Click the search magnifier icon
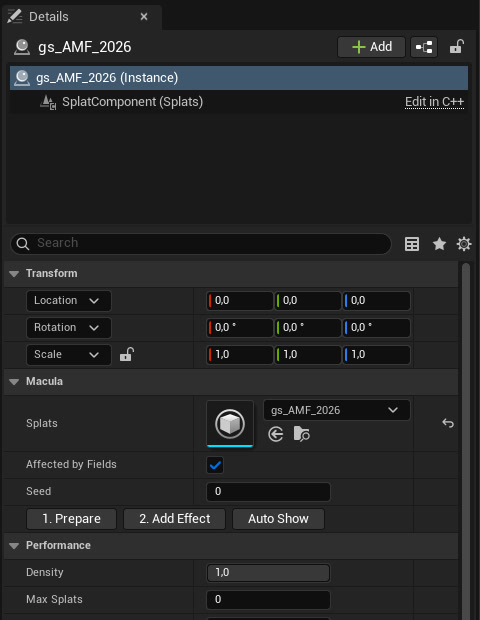Screen dimensions: 480x620 click(x=23, y=244)
